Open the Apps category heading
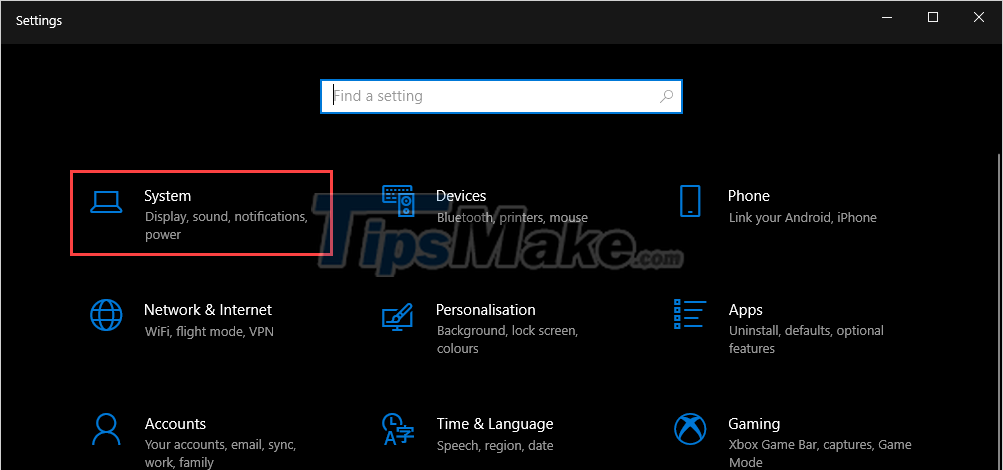The width and height of the screenshot is (1003, 470). (745, 310)
